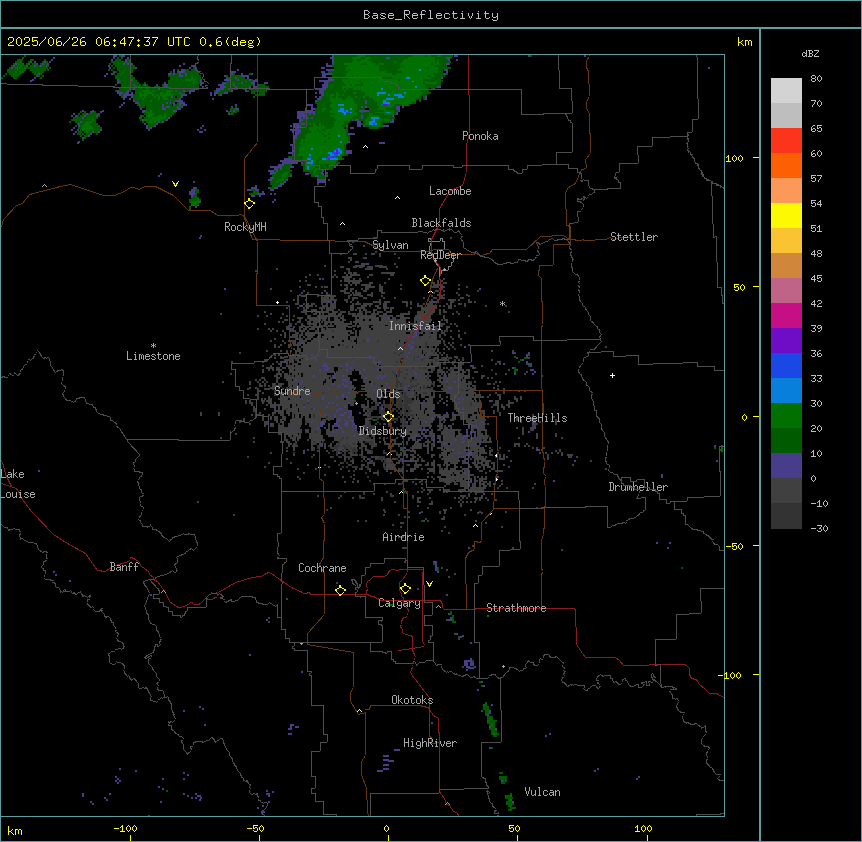
Task: Click the Cochrane label
Action: tap(322, 568)
